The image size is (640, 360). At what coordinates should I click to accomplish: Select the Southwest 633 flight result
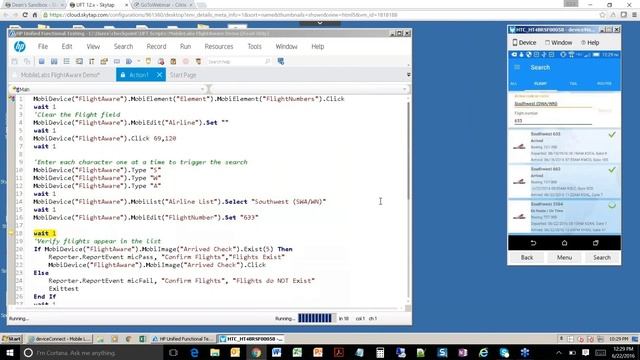click(564, 147)
